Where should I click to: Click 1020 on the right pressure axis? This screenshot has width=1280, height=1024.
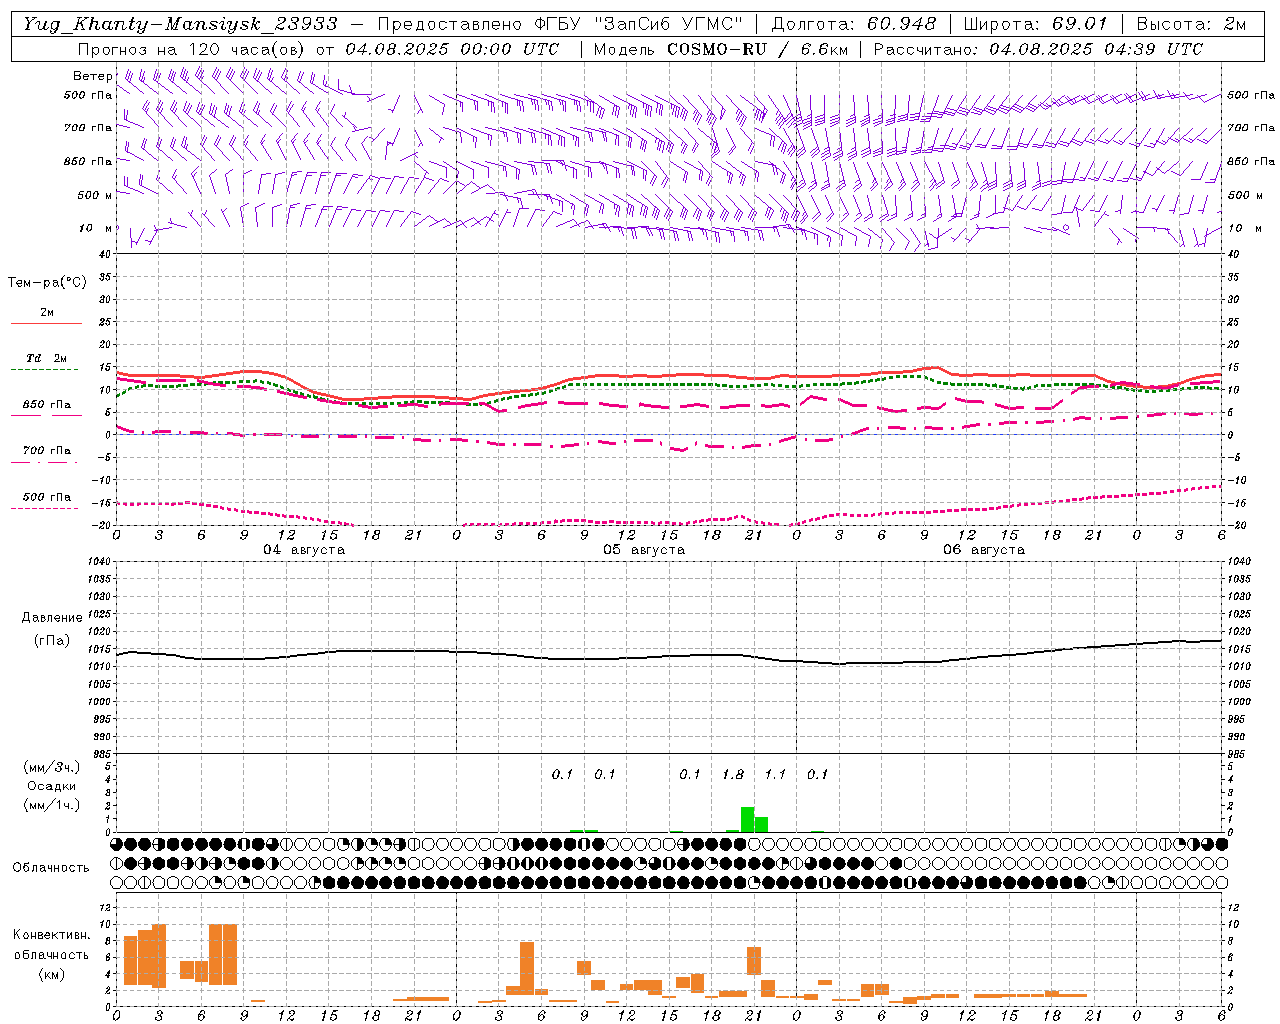tap(1239, 631)
